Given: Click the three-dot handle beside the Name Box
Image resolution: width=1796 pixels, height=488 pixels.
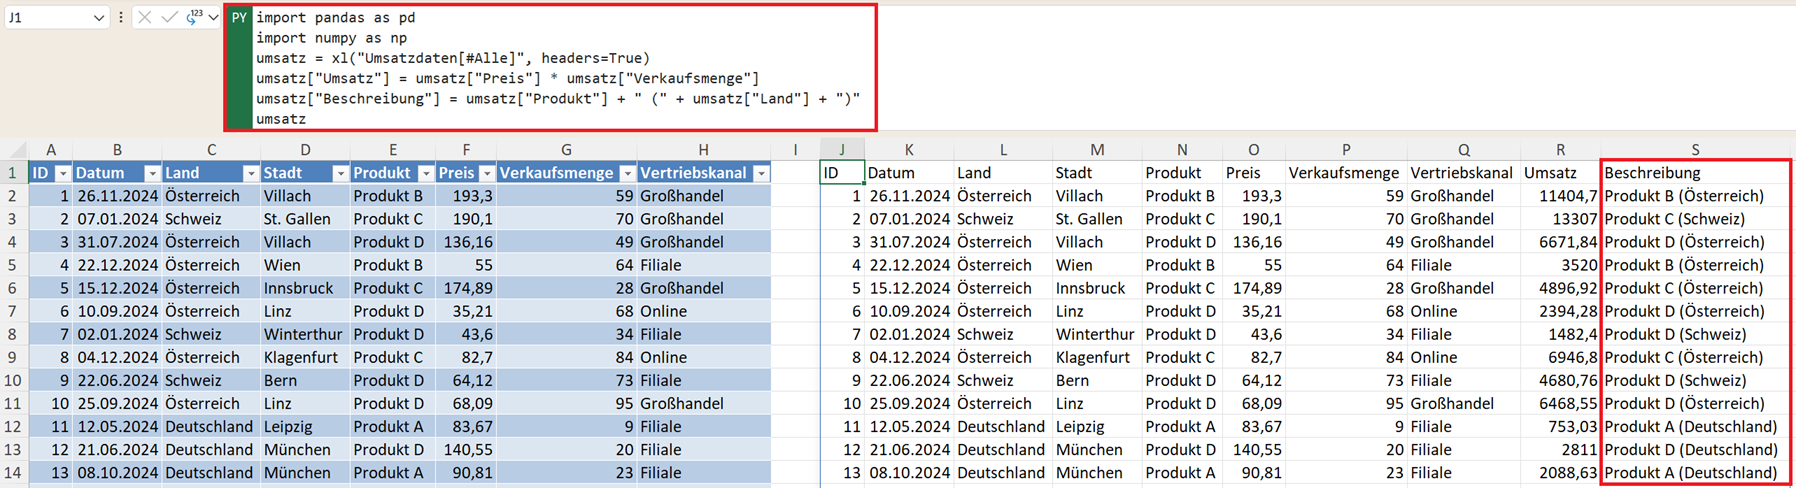Looking at the screenshot, I should pyautogui.click(x=121, y=18).
